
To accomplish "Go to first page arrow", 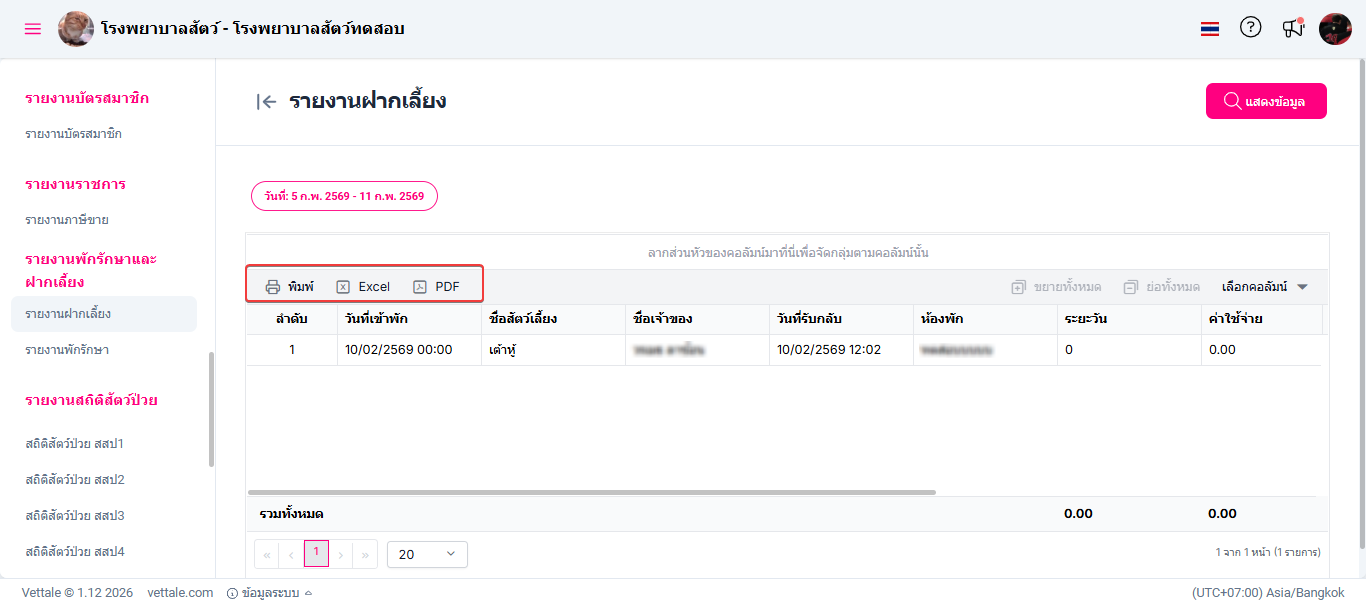I will (x=267, y=554).
